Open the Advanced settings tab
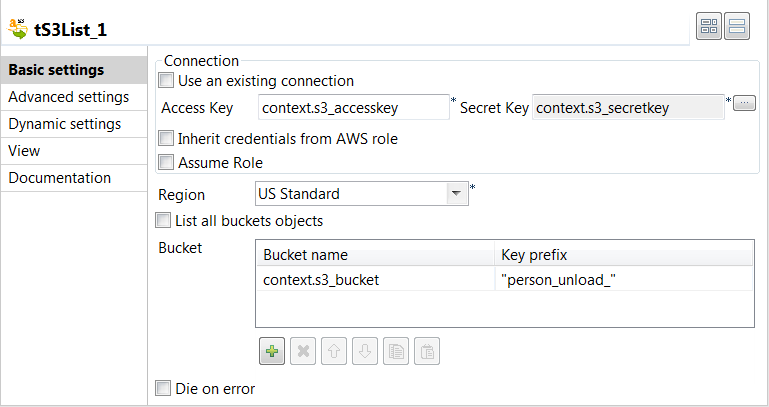 pos(68,97)
